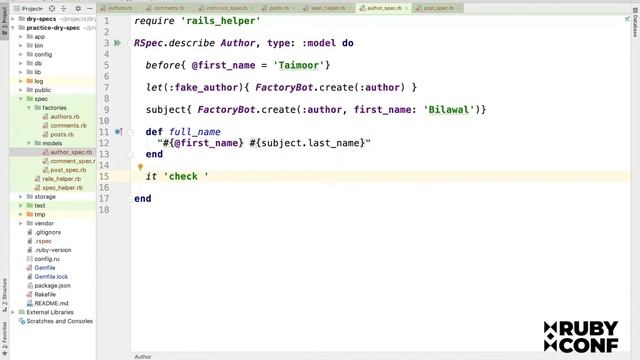The height and width of the screenshot is (360, 640).
Task: Click line number 17 in the gutter
Action: pos(104,198)
